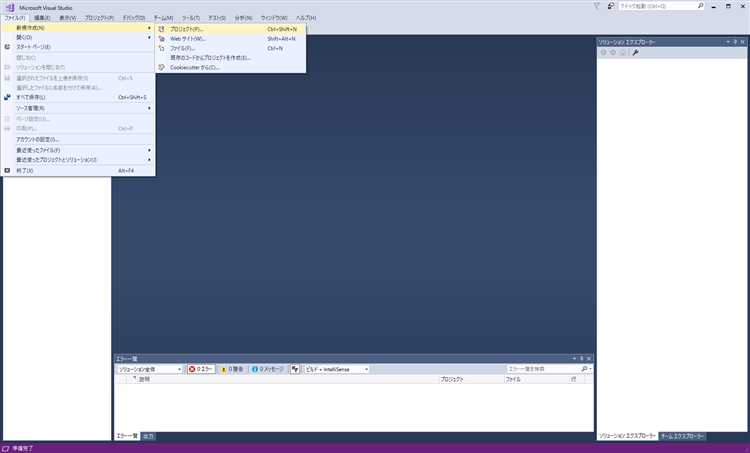Open the テスト(S) menu
750x453 pixels.
click(x=217, y=18)
